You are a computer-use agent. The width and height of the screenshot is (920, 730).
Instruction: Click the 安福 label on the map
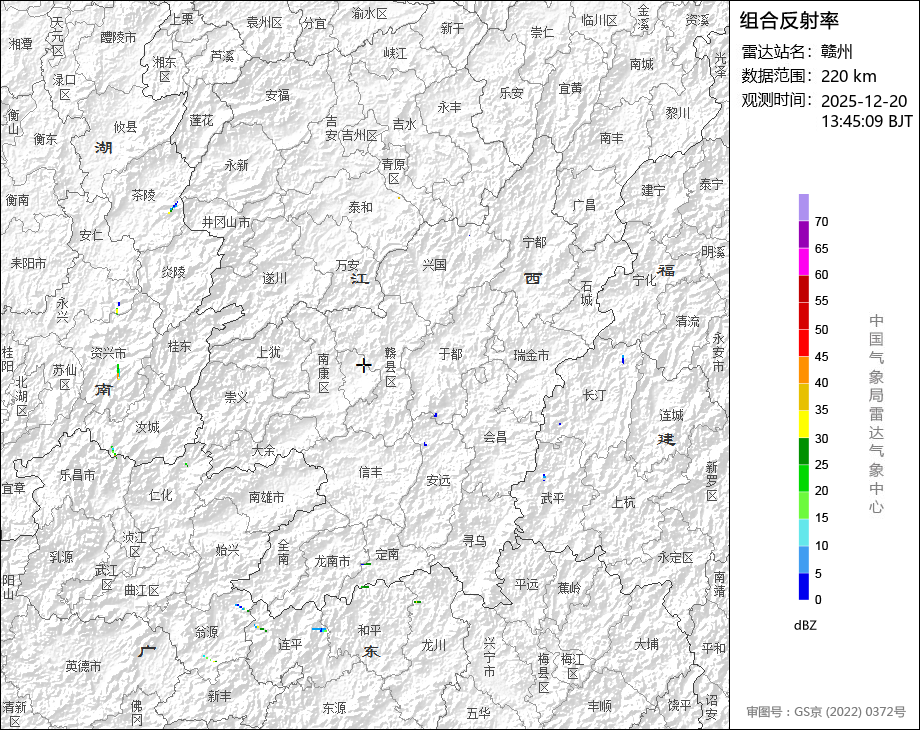click(277, 94)
